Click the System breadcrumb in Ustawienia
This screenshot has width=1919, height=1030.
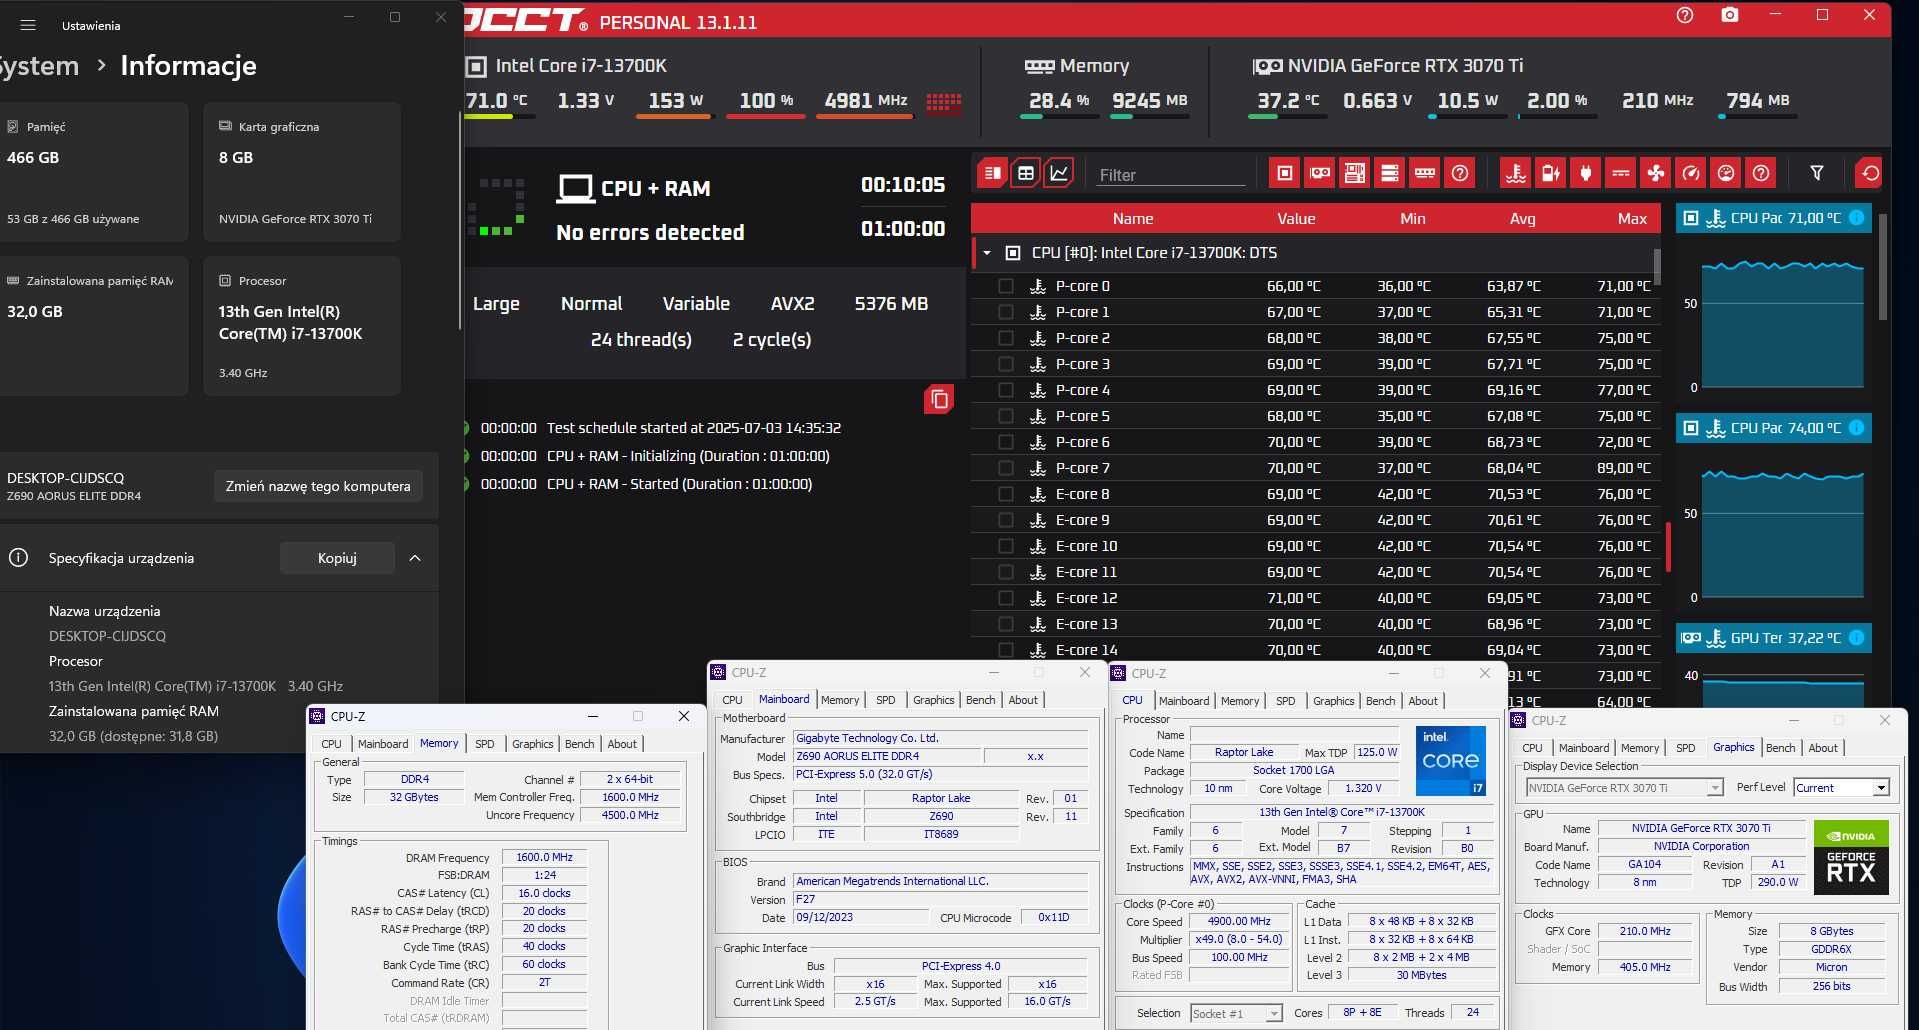coord(39,66)
